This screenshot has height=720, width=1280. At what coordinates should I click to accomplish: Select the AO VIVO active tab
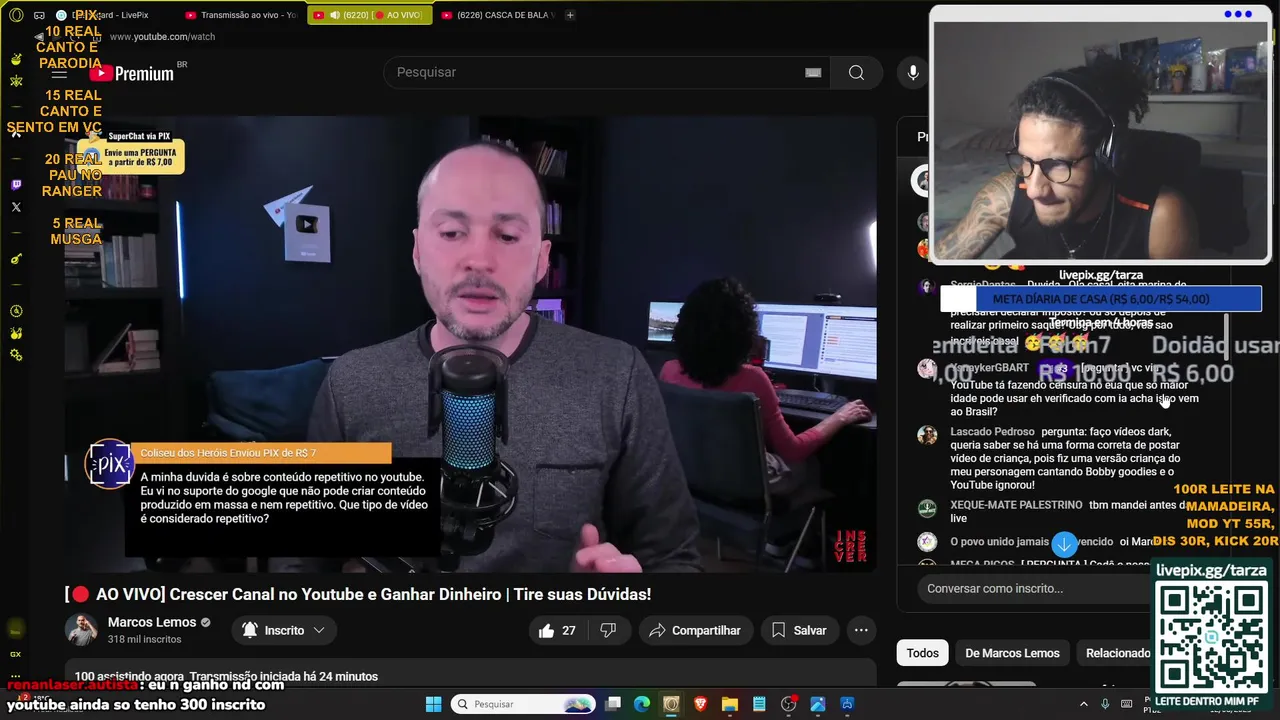(371, 15)
